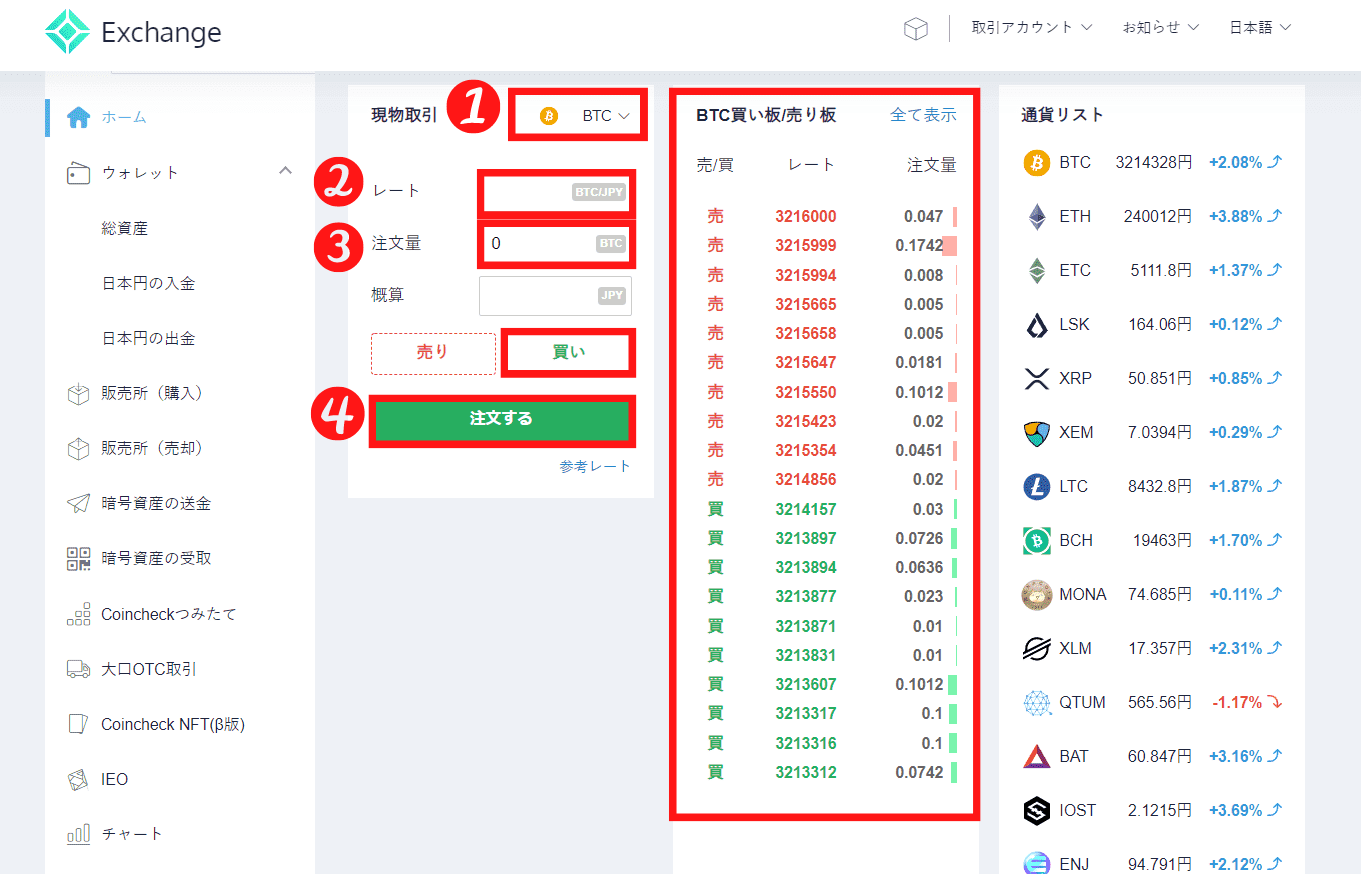The width and height of the screenshot is (1361, 874).
Task: Click the order quantity 0.1742
Action: (919, 246)
